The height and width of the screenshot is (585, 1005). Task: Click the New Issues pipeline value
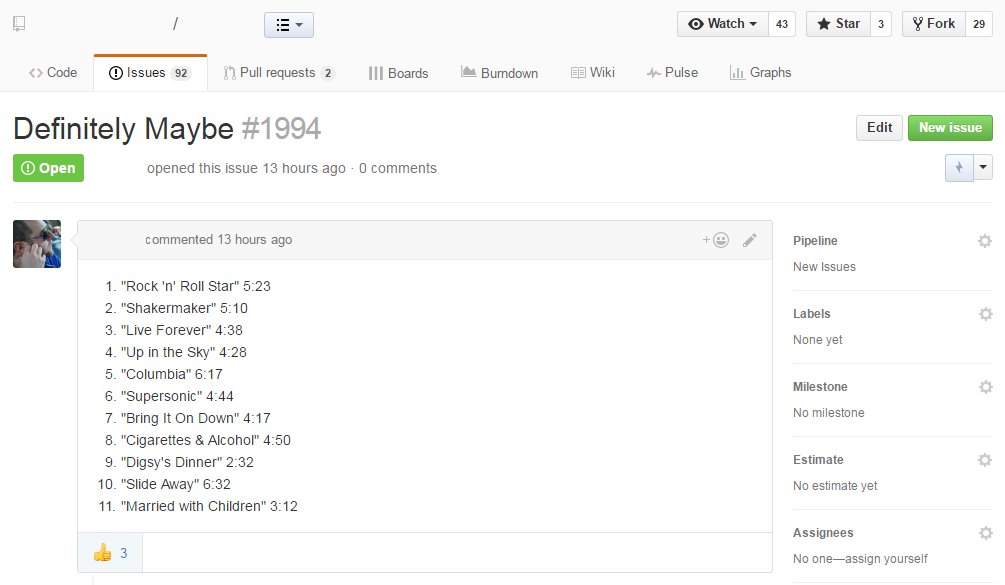[x=824, y=267]
